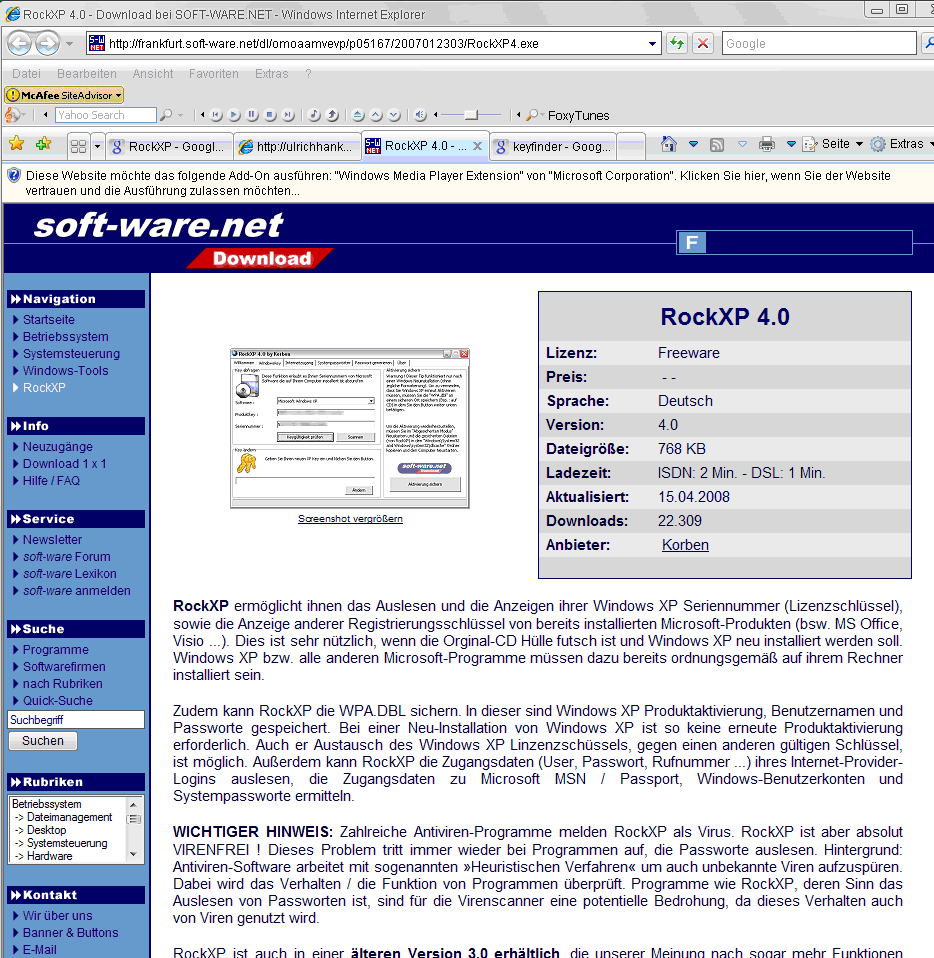This screenshot has height=958, width=934.
Task: Open the Windows-Tools navigation link
Action: click(x=65, y=371)
